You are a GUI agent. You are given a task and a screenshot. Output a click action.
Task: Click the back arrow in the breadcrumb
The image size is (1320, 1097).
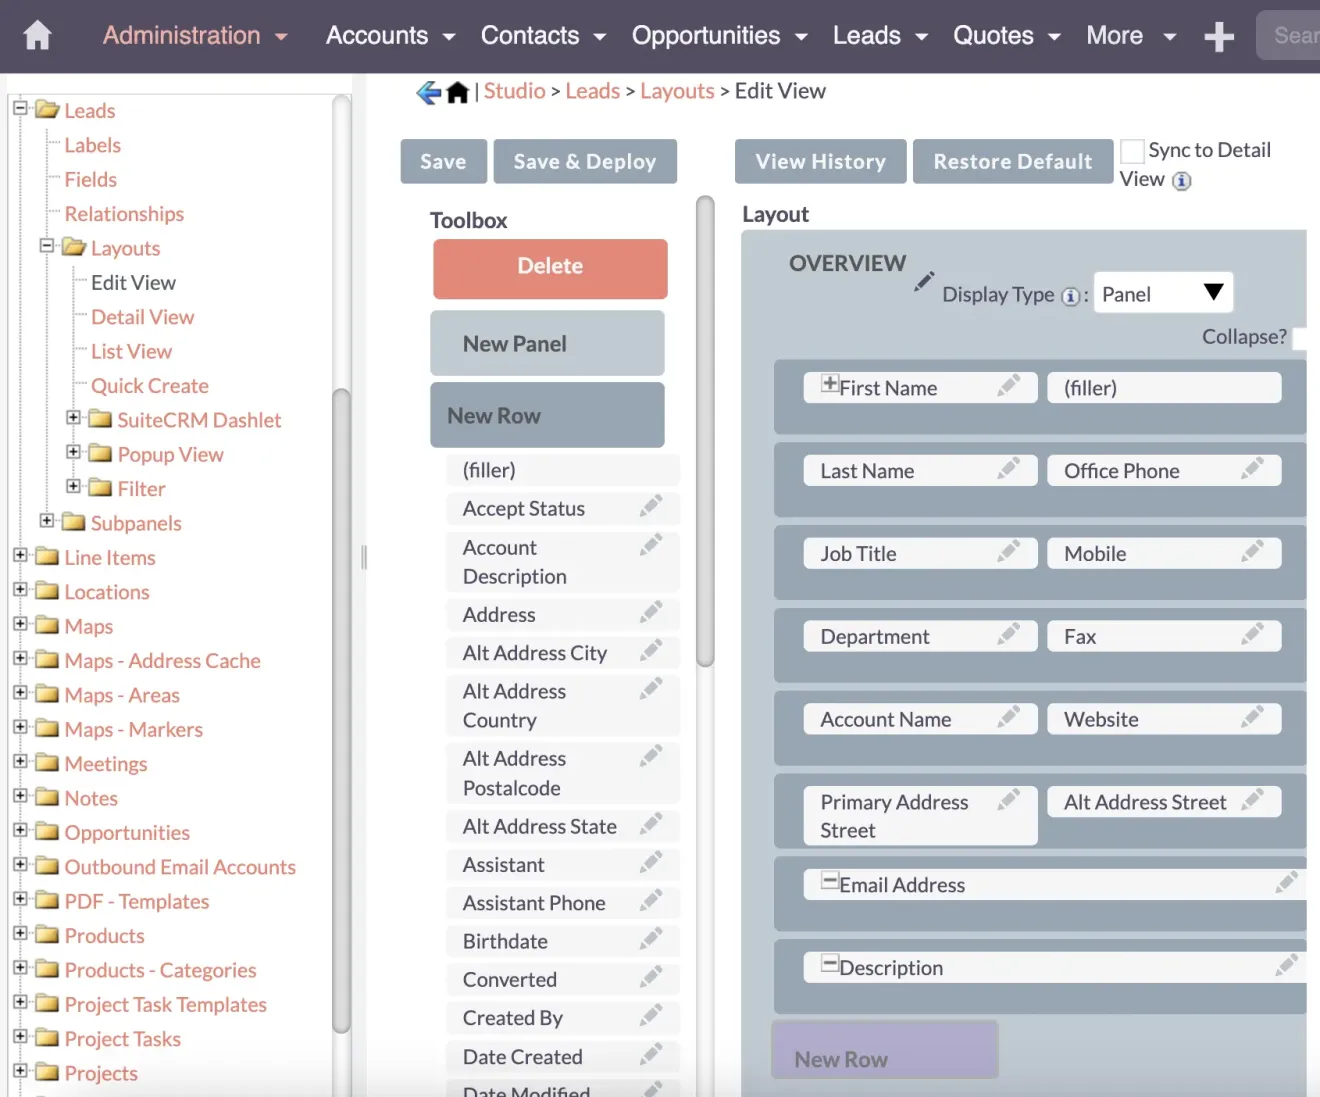(x=427, y=90)
